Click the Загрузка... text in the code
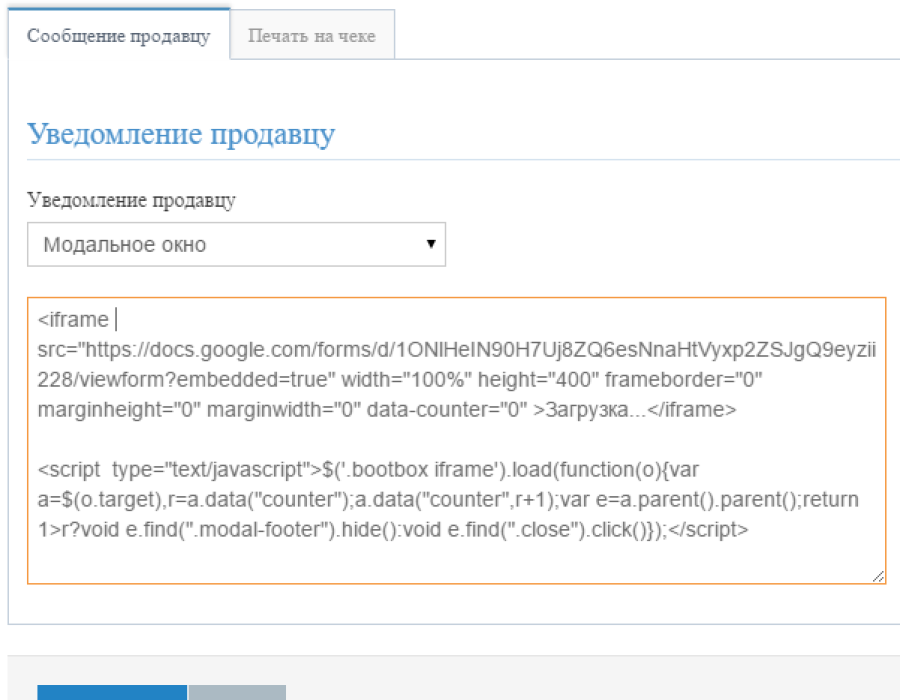The height and width of the screenshot is (700, 900). [x=596, y=410]
